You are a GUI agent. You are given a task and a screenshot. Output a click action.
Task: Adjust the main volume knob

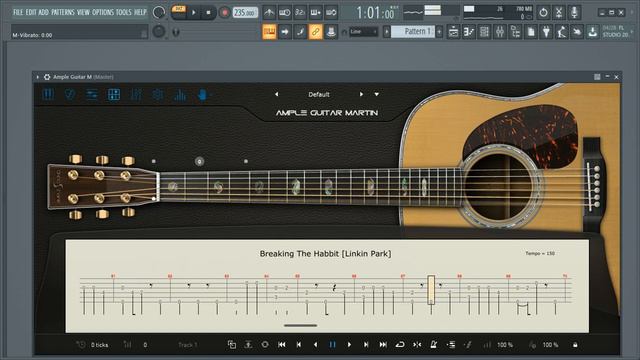159,13
